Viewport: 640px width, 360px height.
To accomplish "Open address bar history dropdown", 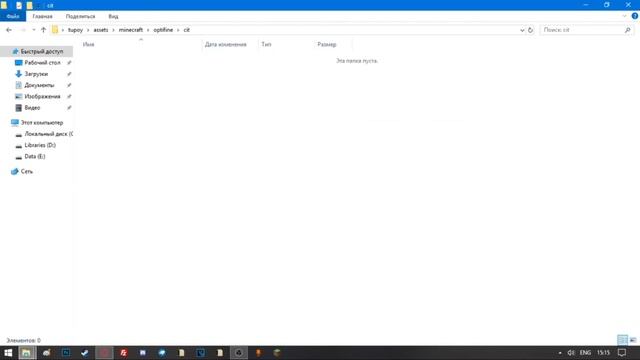I will 522,30.
